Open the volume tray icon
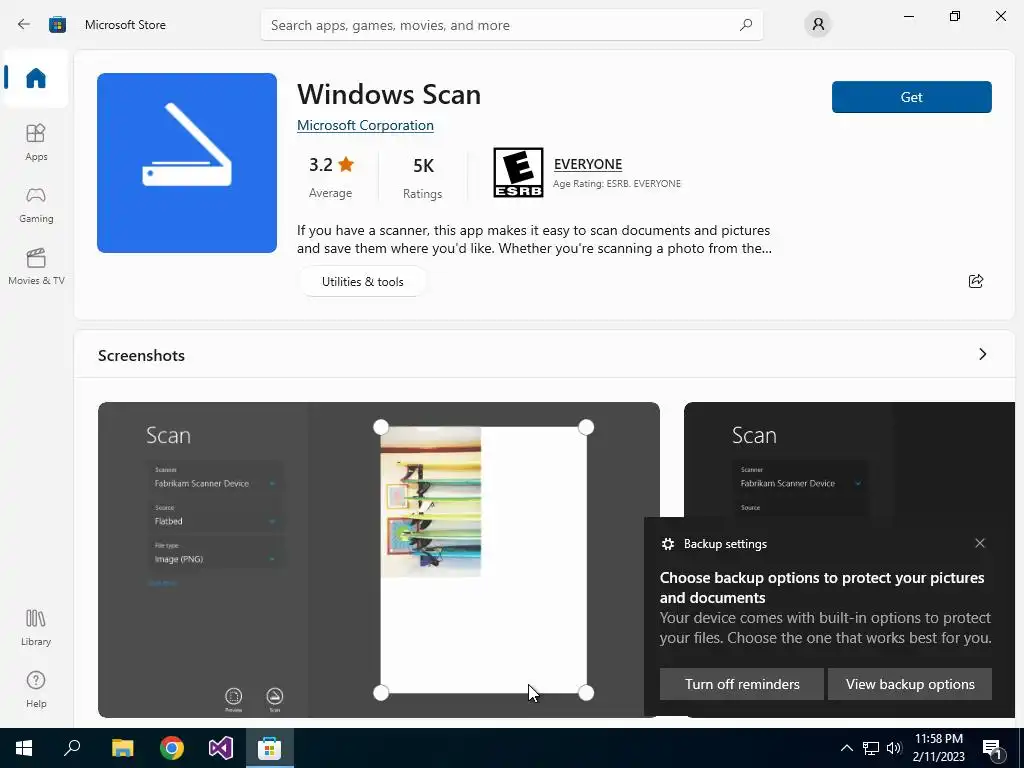 (x=894, y=748)
